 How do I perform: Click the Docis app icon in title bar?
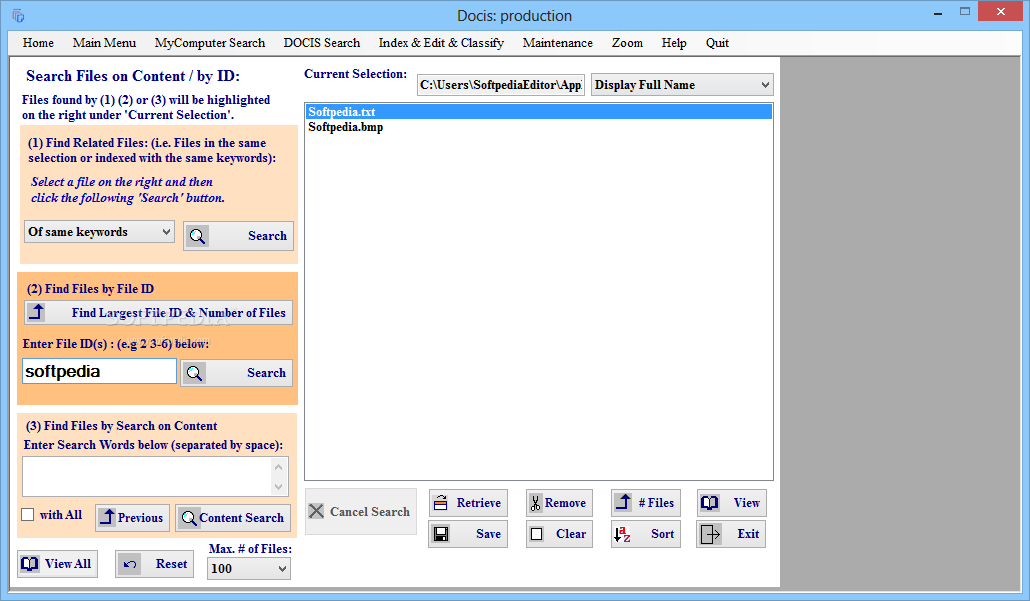[x=18, y=15]
